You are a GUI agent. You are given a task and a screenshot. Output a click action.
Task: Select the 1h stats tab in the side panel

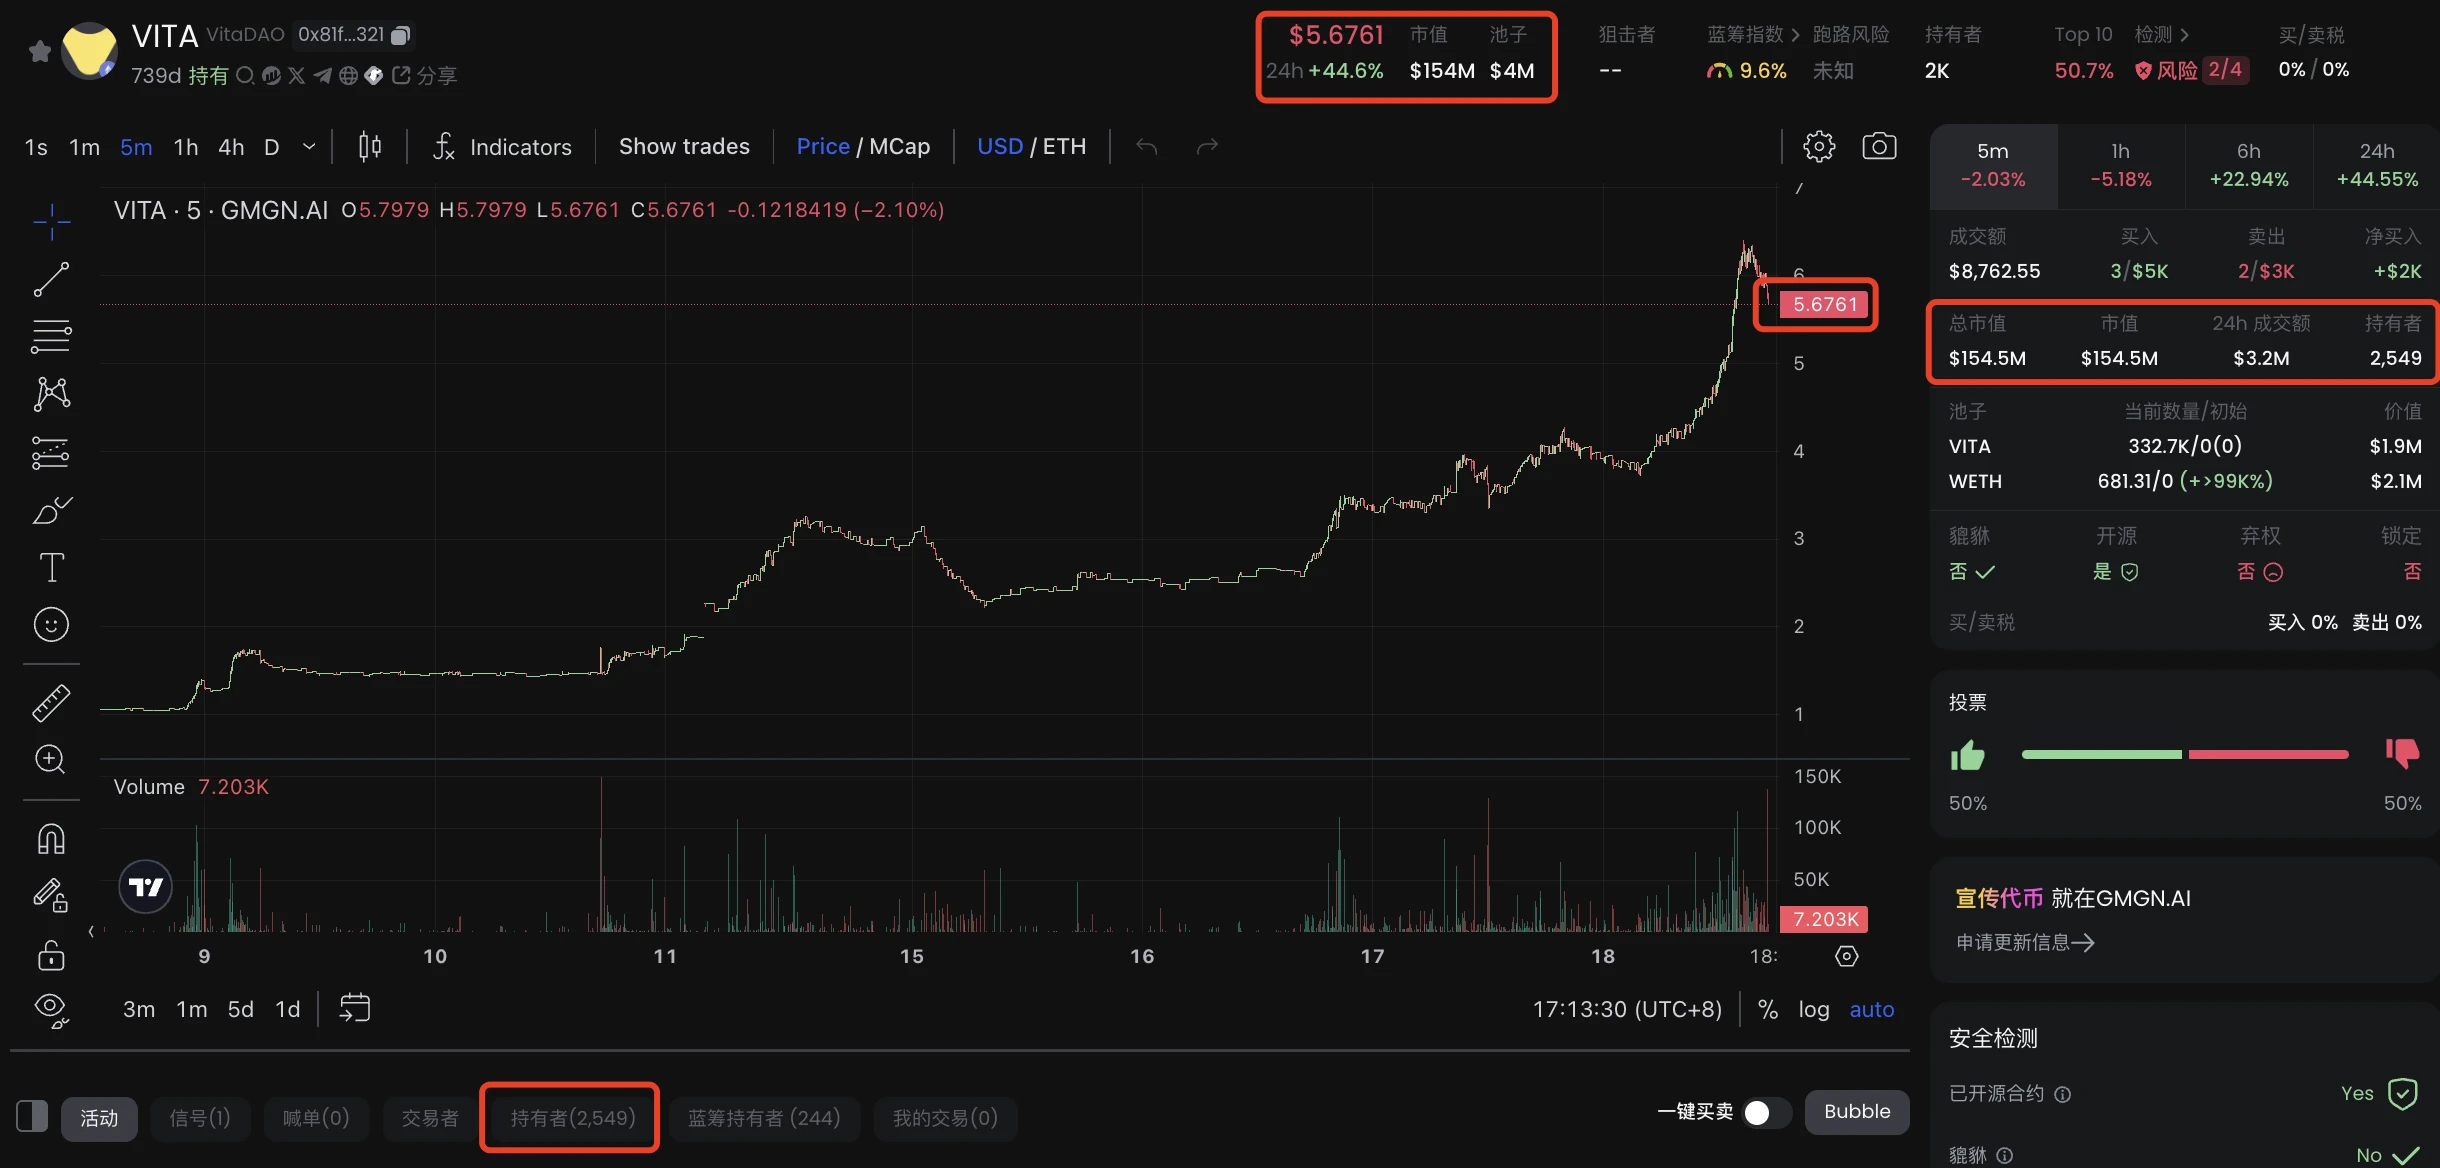[2120, 165]
